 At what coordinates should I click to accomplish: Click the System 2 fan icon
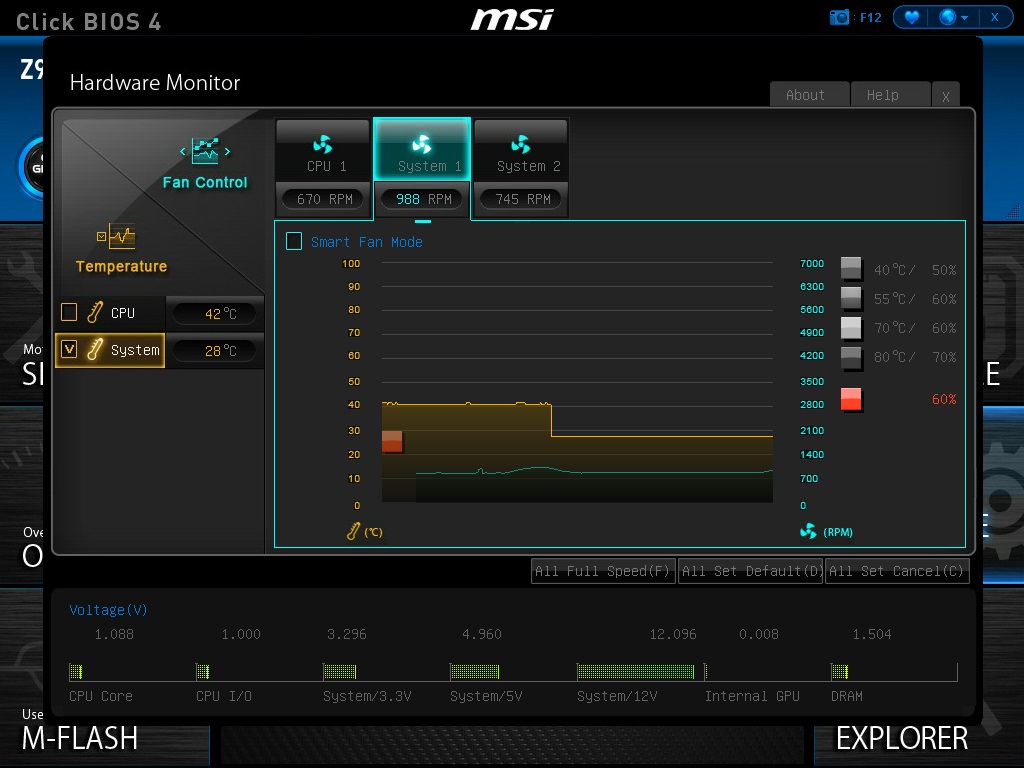(520, 144)
